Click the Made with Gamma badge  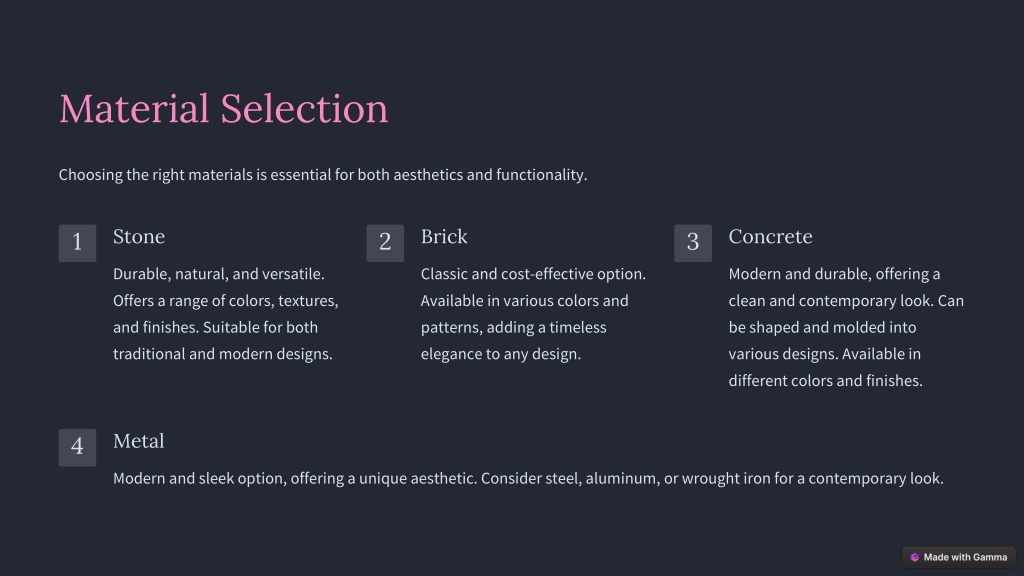tap(958, 557)
